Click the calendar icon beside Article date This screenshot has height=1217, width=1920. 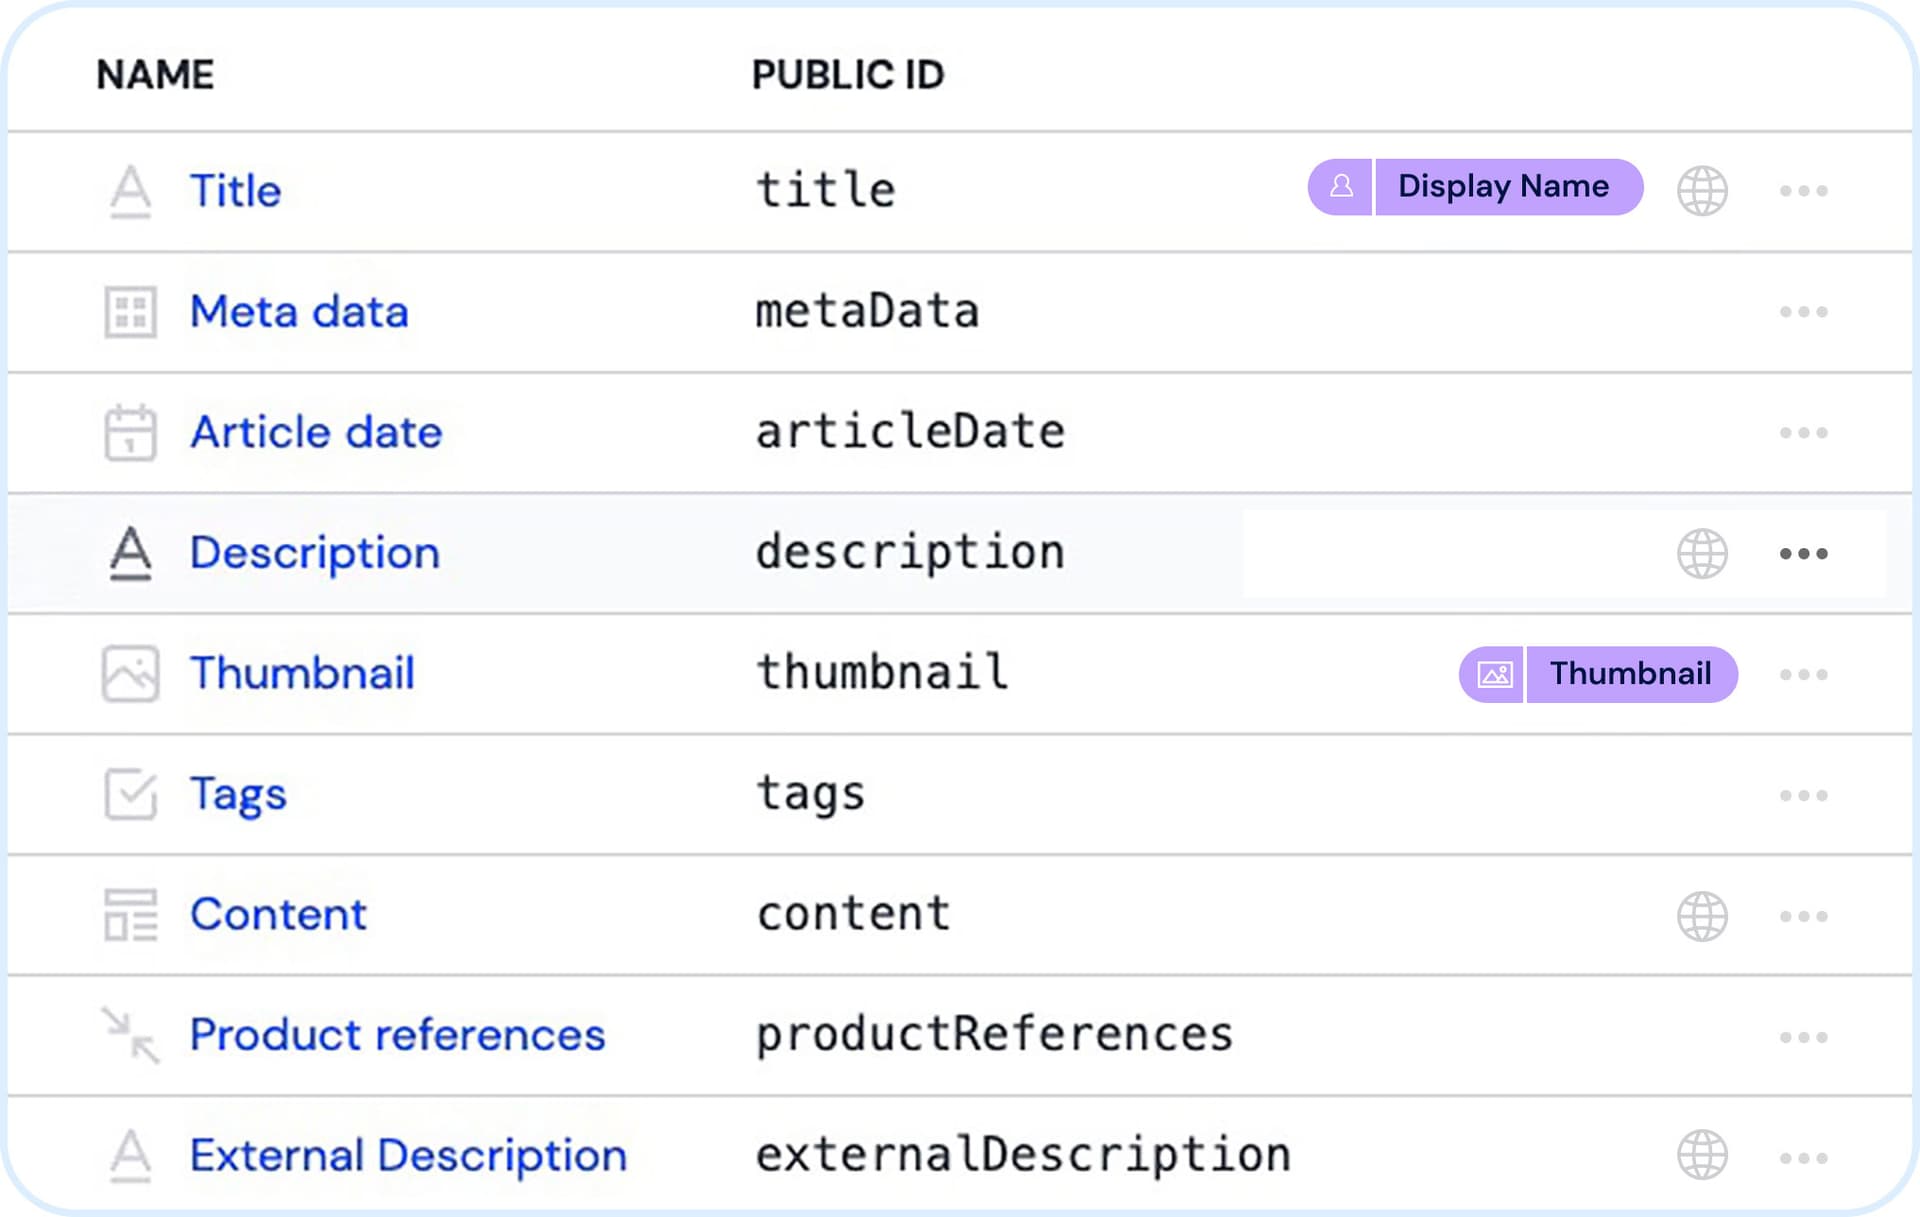[130, 432]
